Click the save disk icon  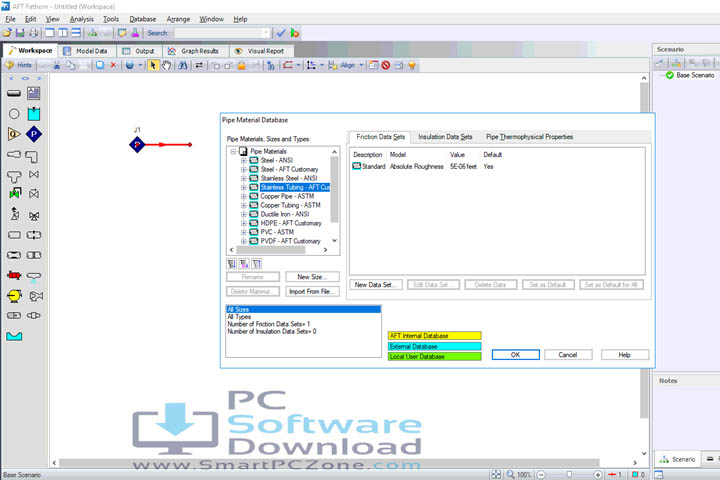[20, 33]
